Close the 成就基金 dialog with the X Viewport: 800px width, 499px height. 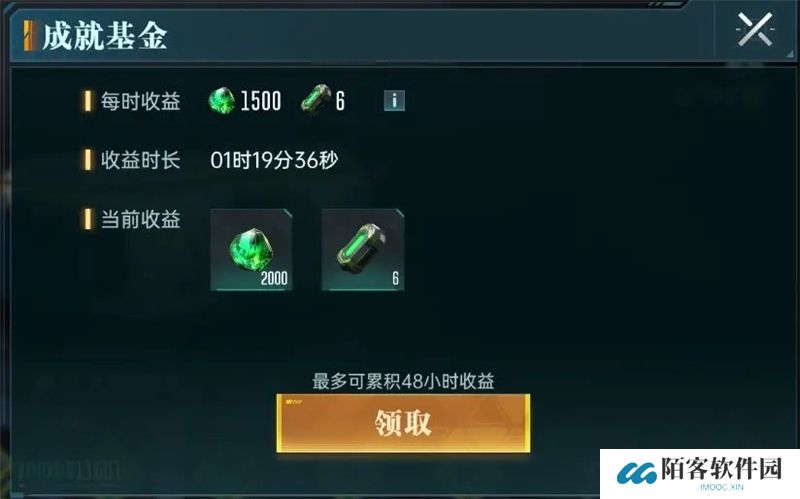click(x=755, y=30)
